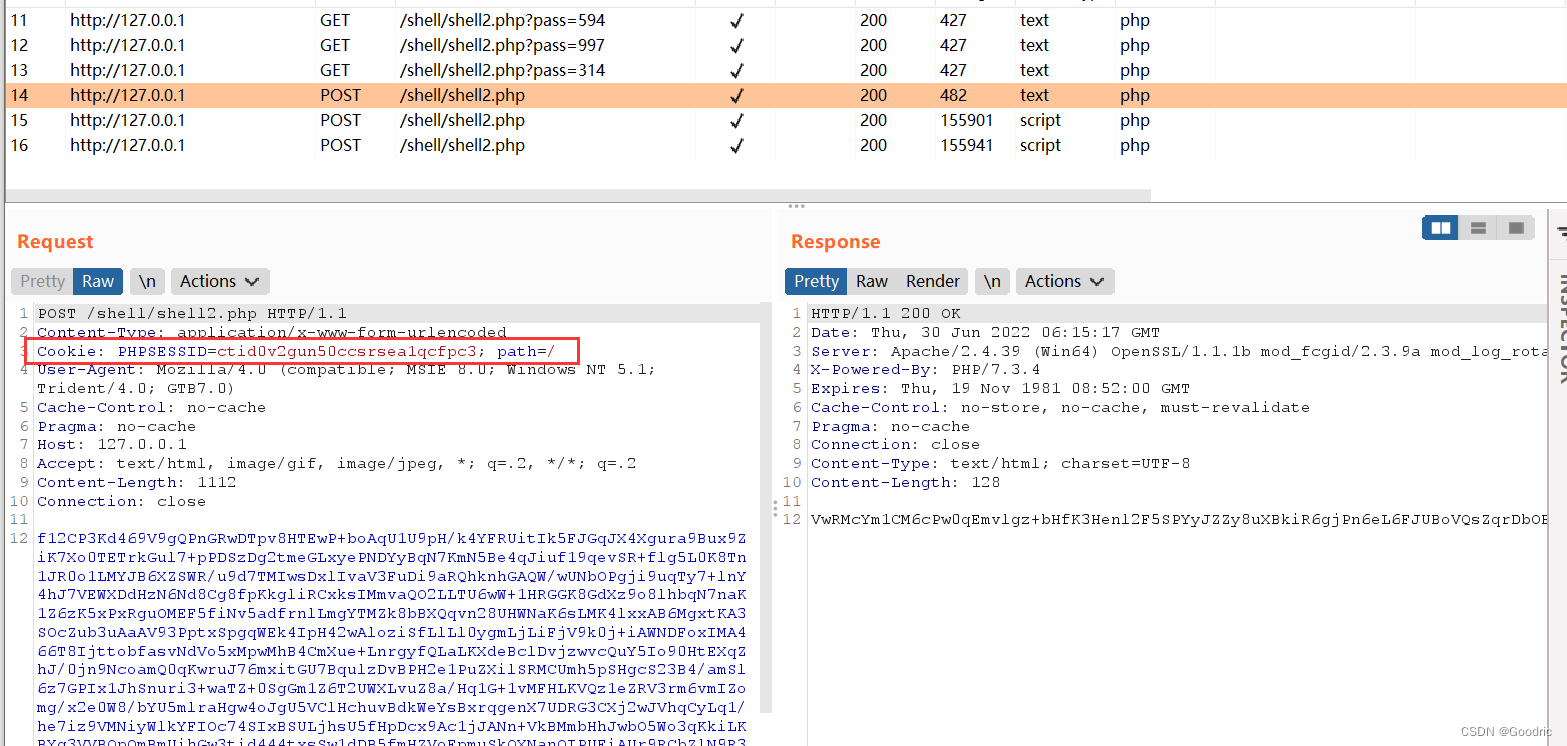Click first line of encrypted request body
The height and width of the screenshot is (746, 1567).
(392, 538)
